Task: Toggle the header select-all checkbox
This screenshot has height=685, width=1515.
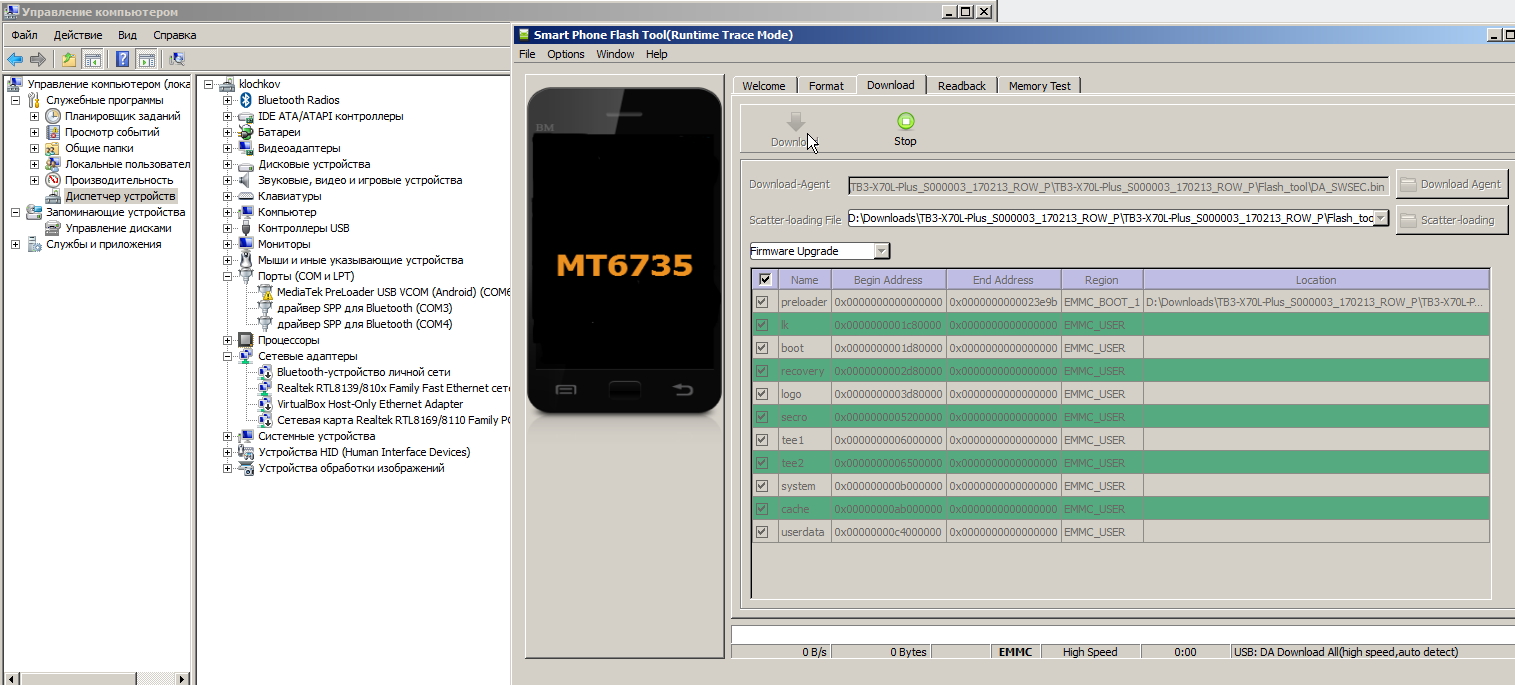Action: coord(765,280)
